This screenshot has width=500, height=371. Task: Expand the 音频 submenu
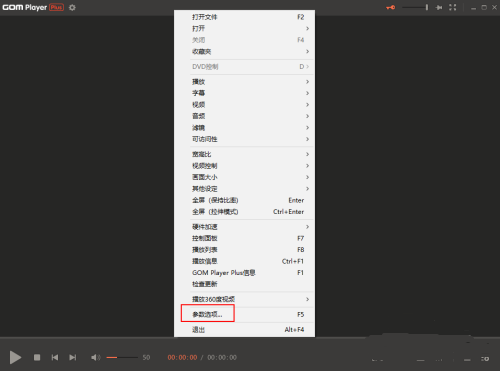[244, 116]
